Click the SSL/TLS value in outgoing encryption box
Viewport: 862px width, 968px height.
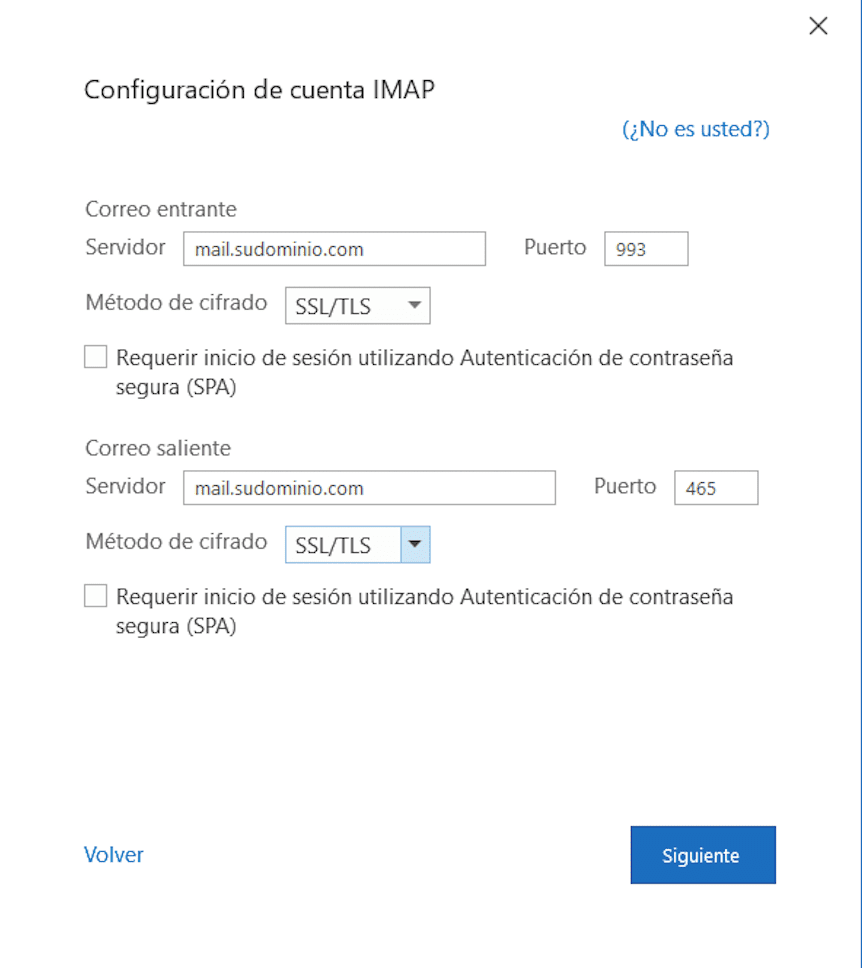point(334,546)
